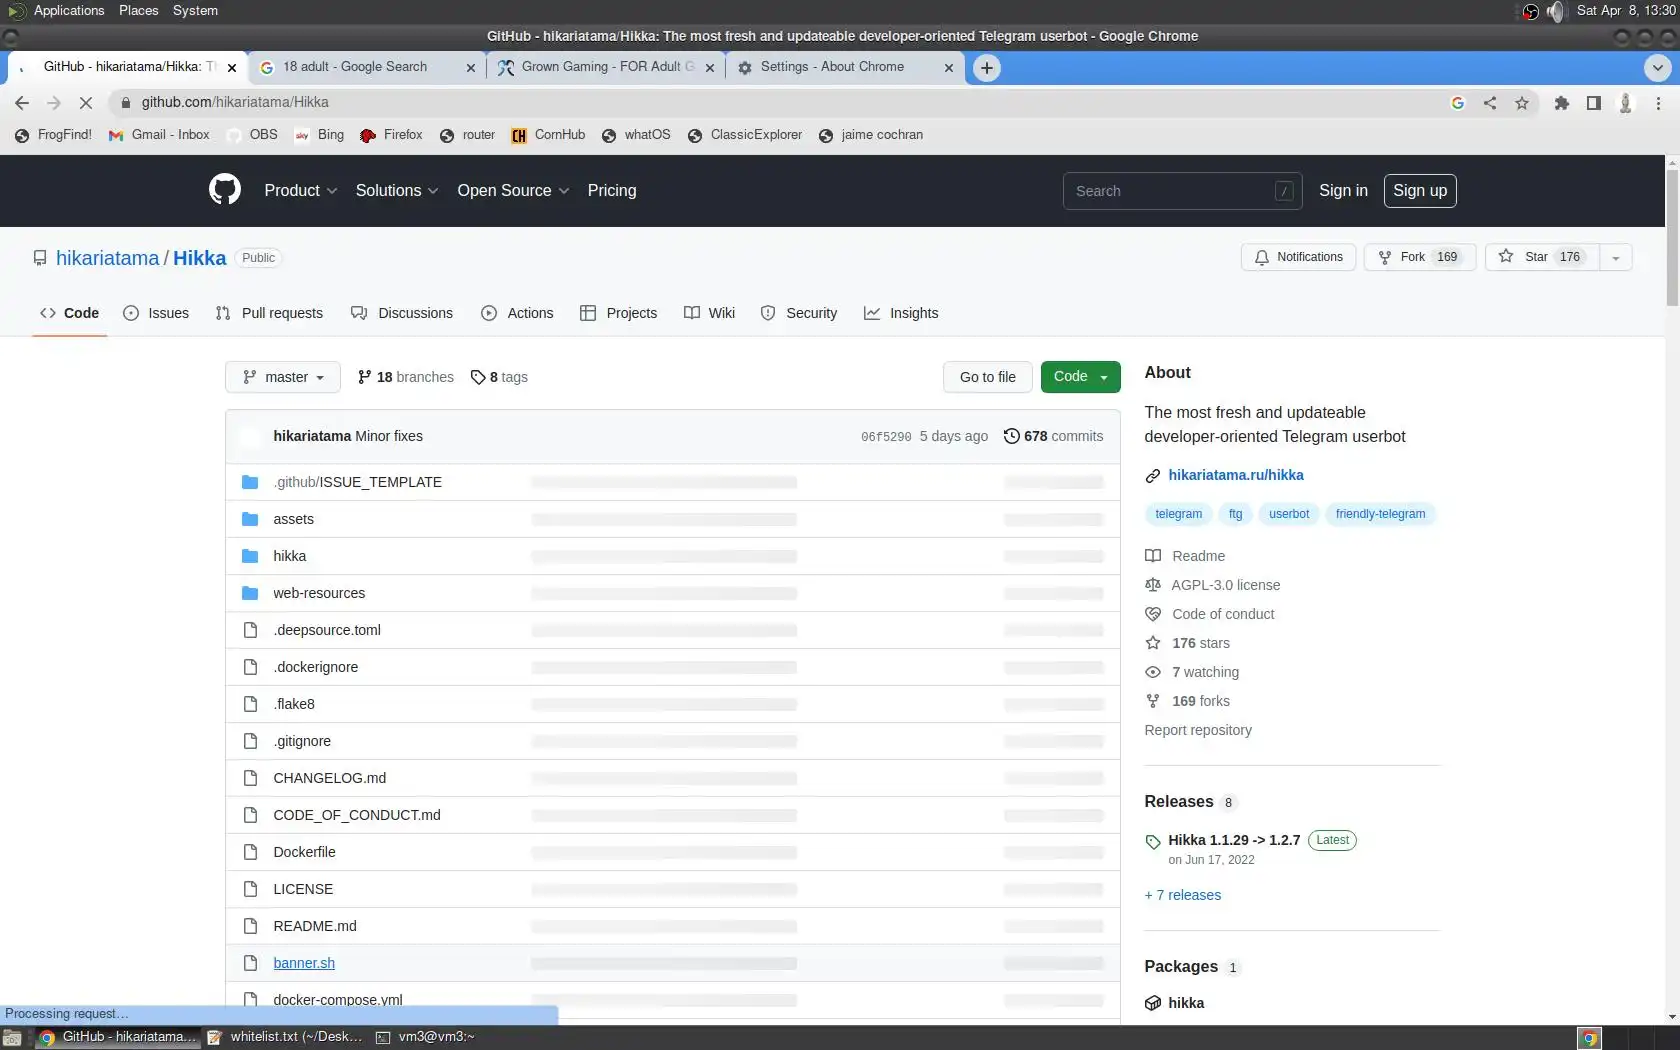Viewport: 1680px width, 1050px height.
Task: Open the Places menu
Action: [138, 11]
